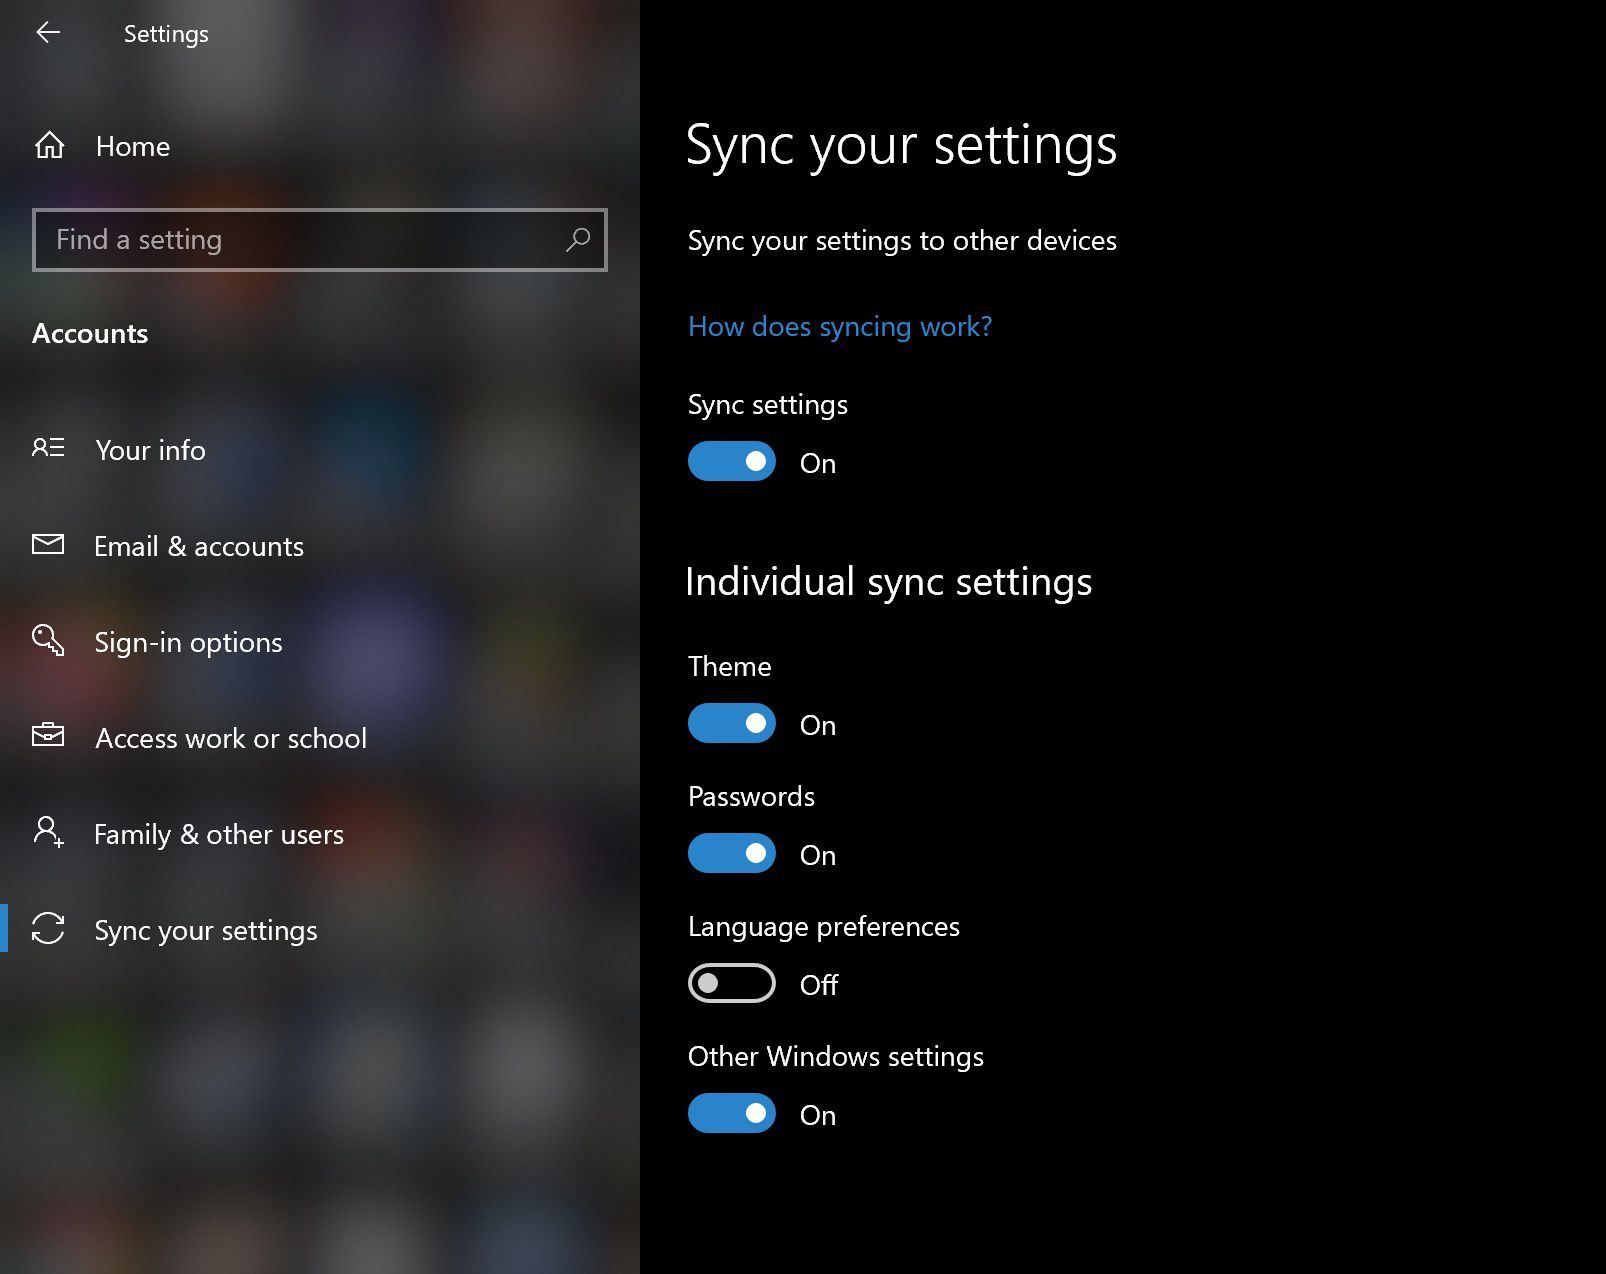This screenshot has width=1606, height=1274.
Task: Click the search magnifier icon
Action: click(x=578, y=240)
